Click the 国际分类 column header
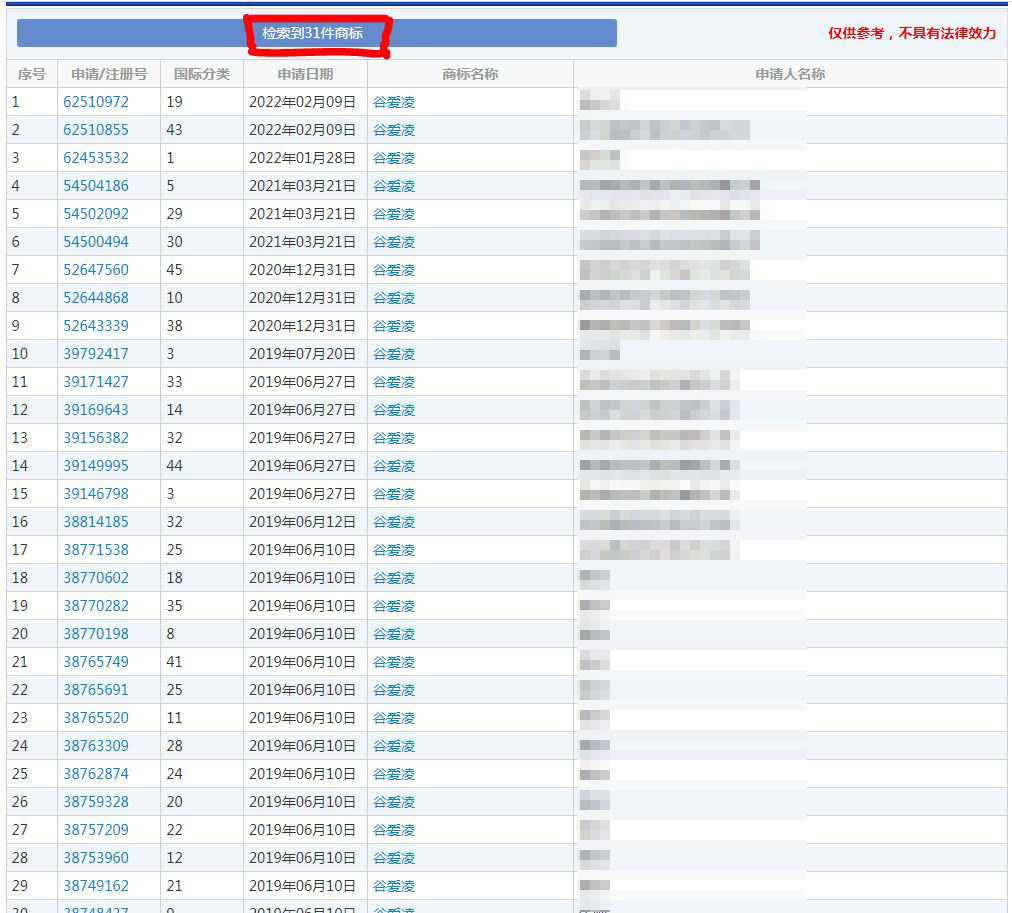The height and width of the screenshot is (913, 1012). tap(202, 74)
